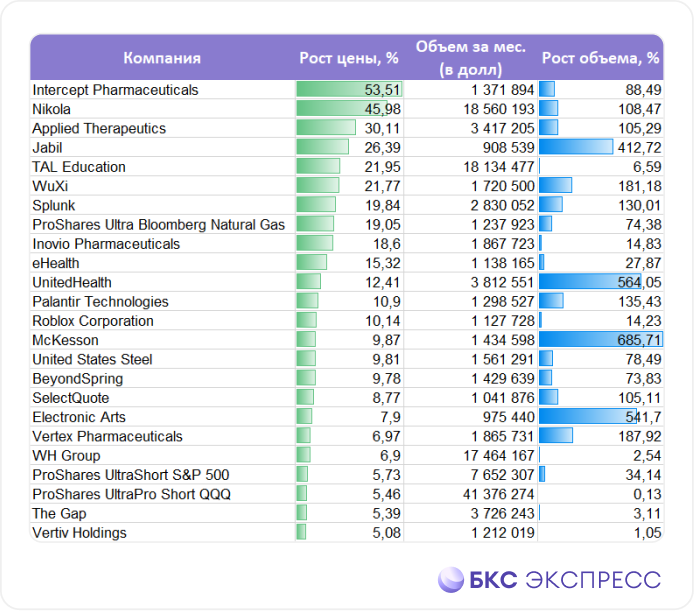Select the Vertex Pharmaceuticals company cell

pyautogui.click(x=162, y=437)
